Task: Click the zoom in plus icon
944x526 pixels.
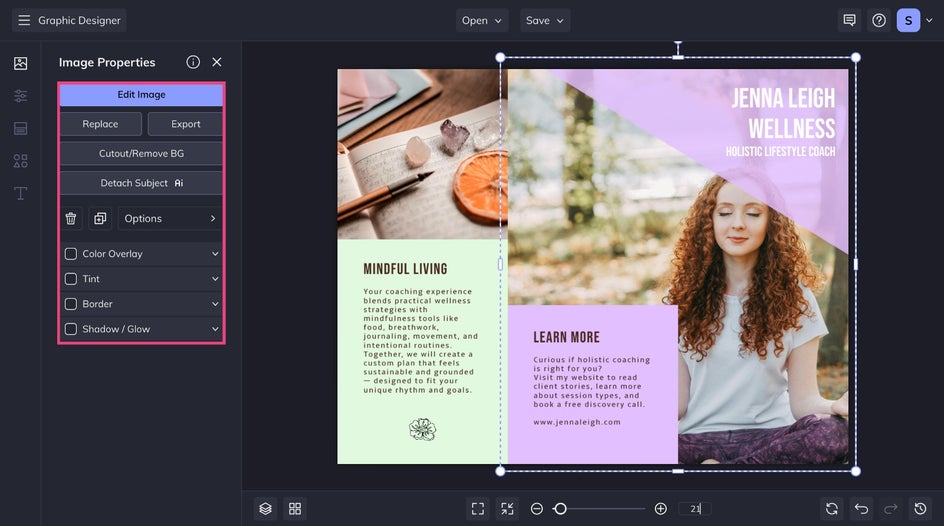Action: (661, 509)
